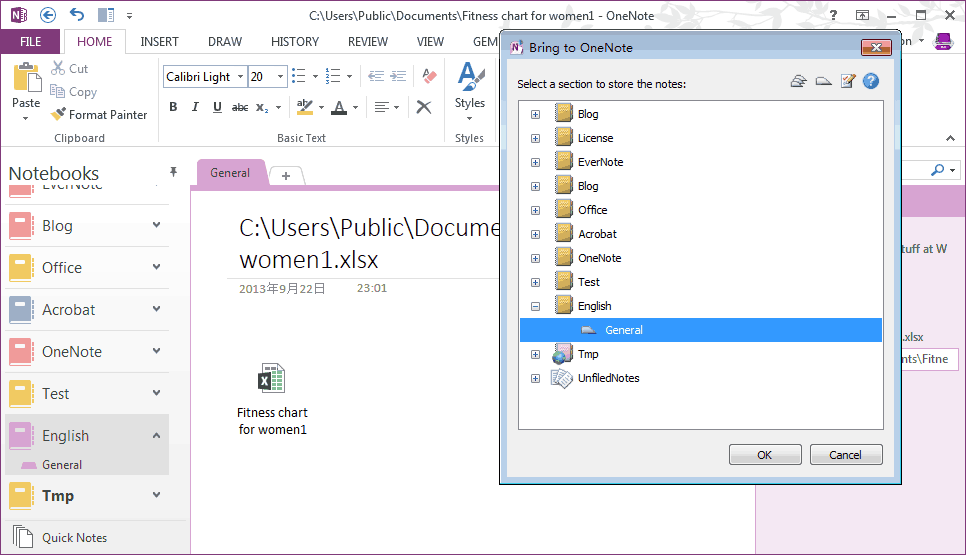Viewport: 966px width, 555px height.
Task: Switch to the INSERT tab
Action: [x=160, y=41]
